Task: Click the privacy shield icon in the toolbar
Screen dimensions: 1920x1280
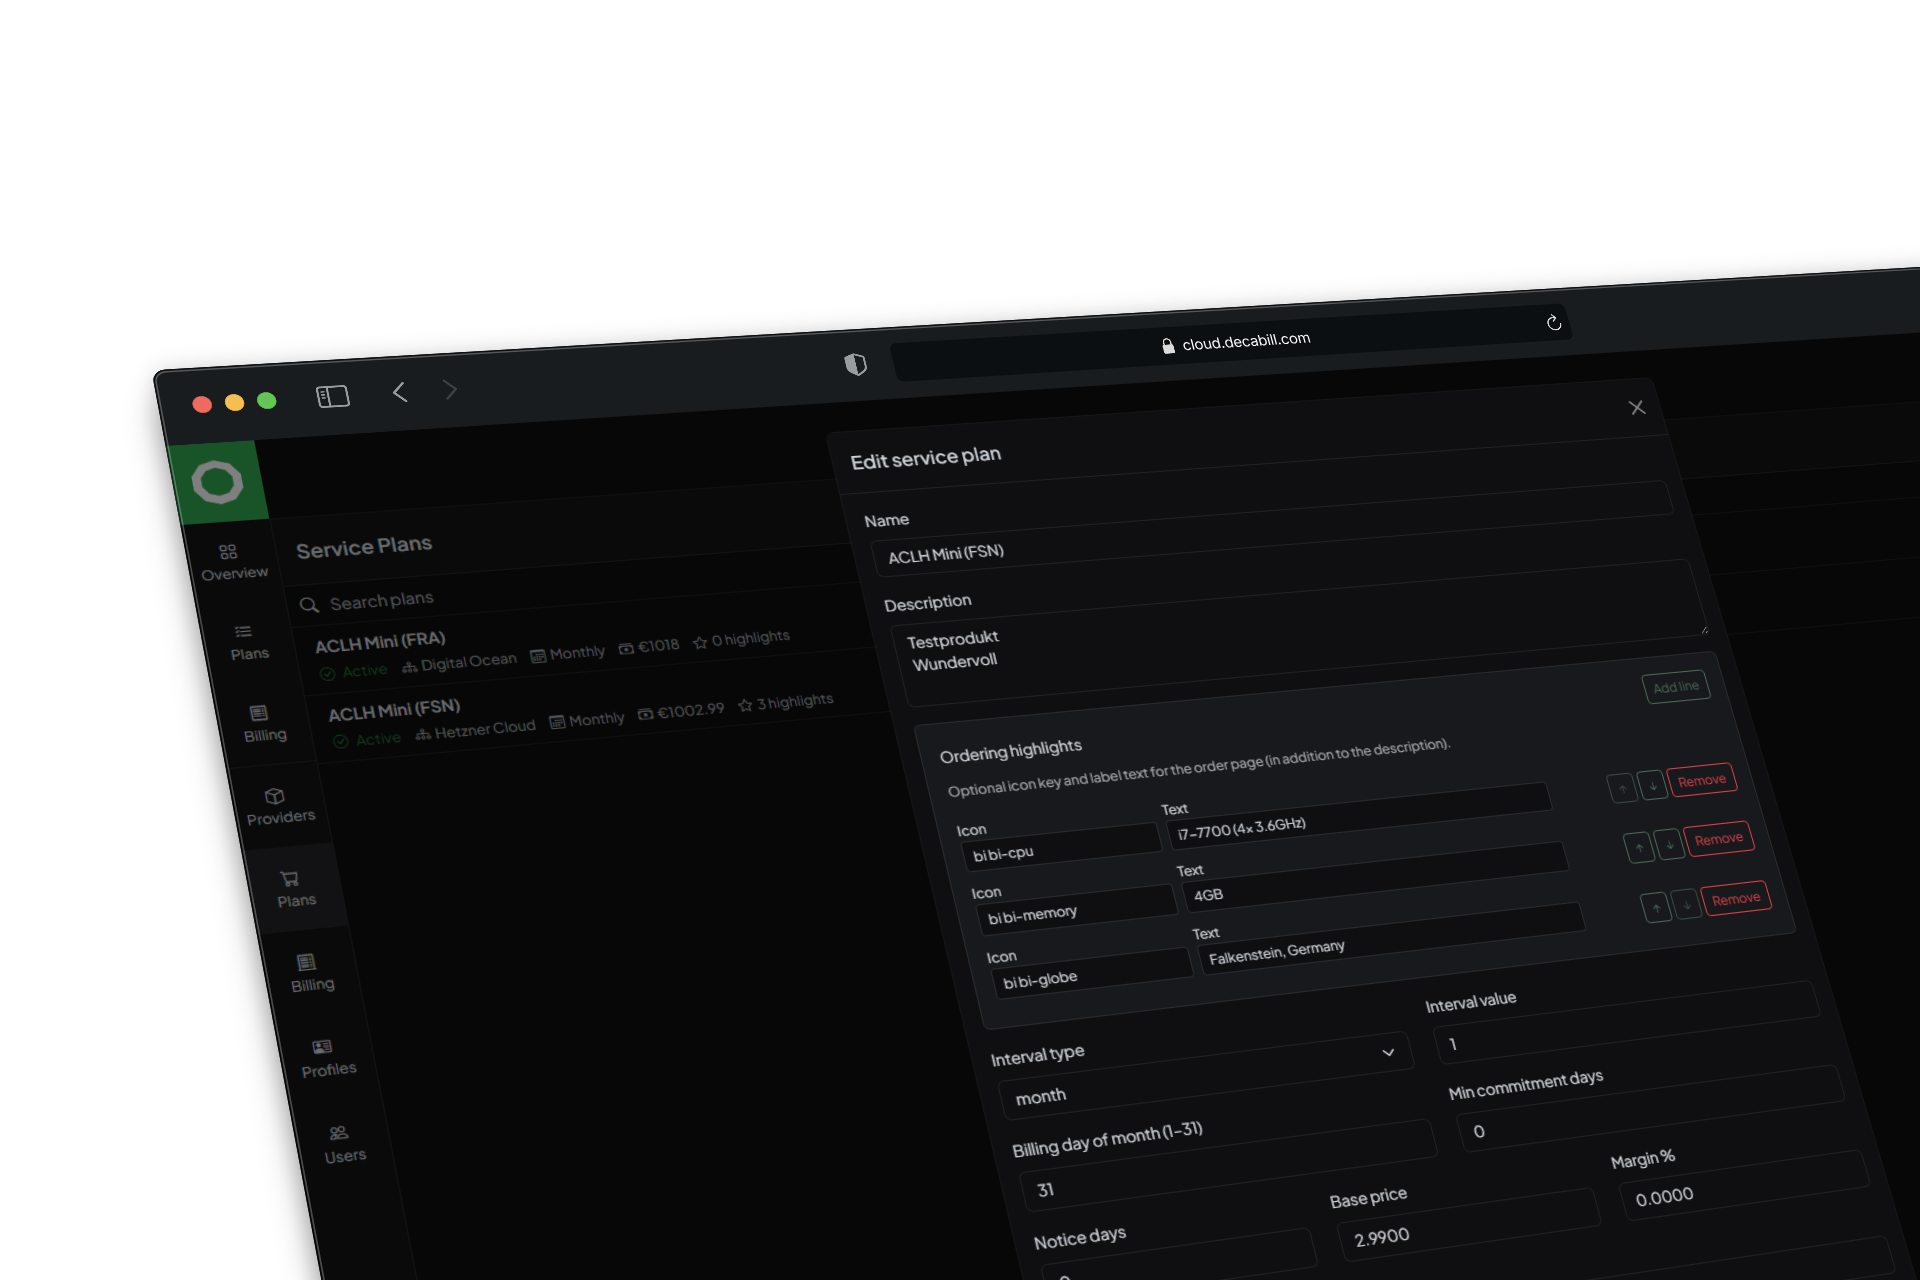Action: pos(855,364)
